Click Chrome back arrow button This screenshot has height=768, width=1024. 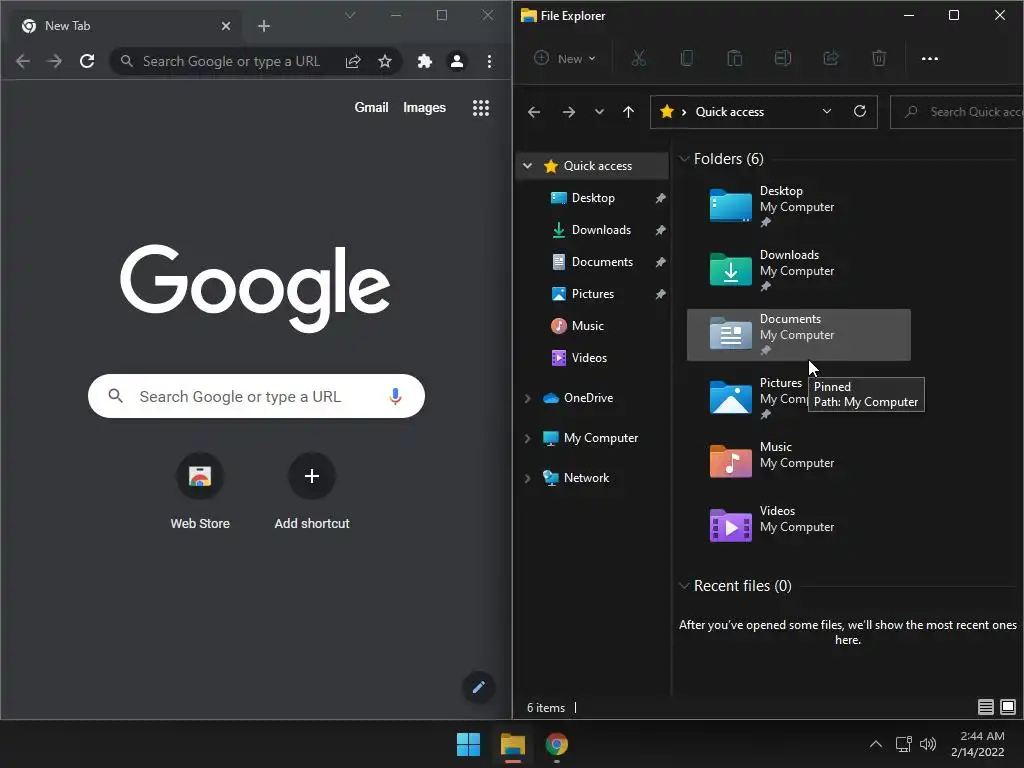pos(23,61)
